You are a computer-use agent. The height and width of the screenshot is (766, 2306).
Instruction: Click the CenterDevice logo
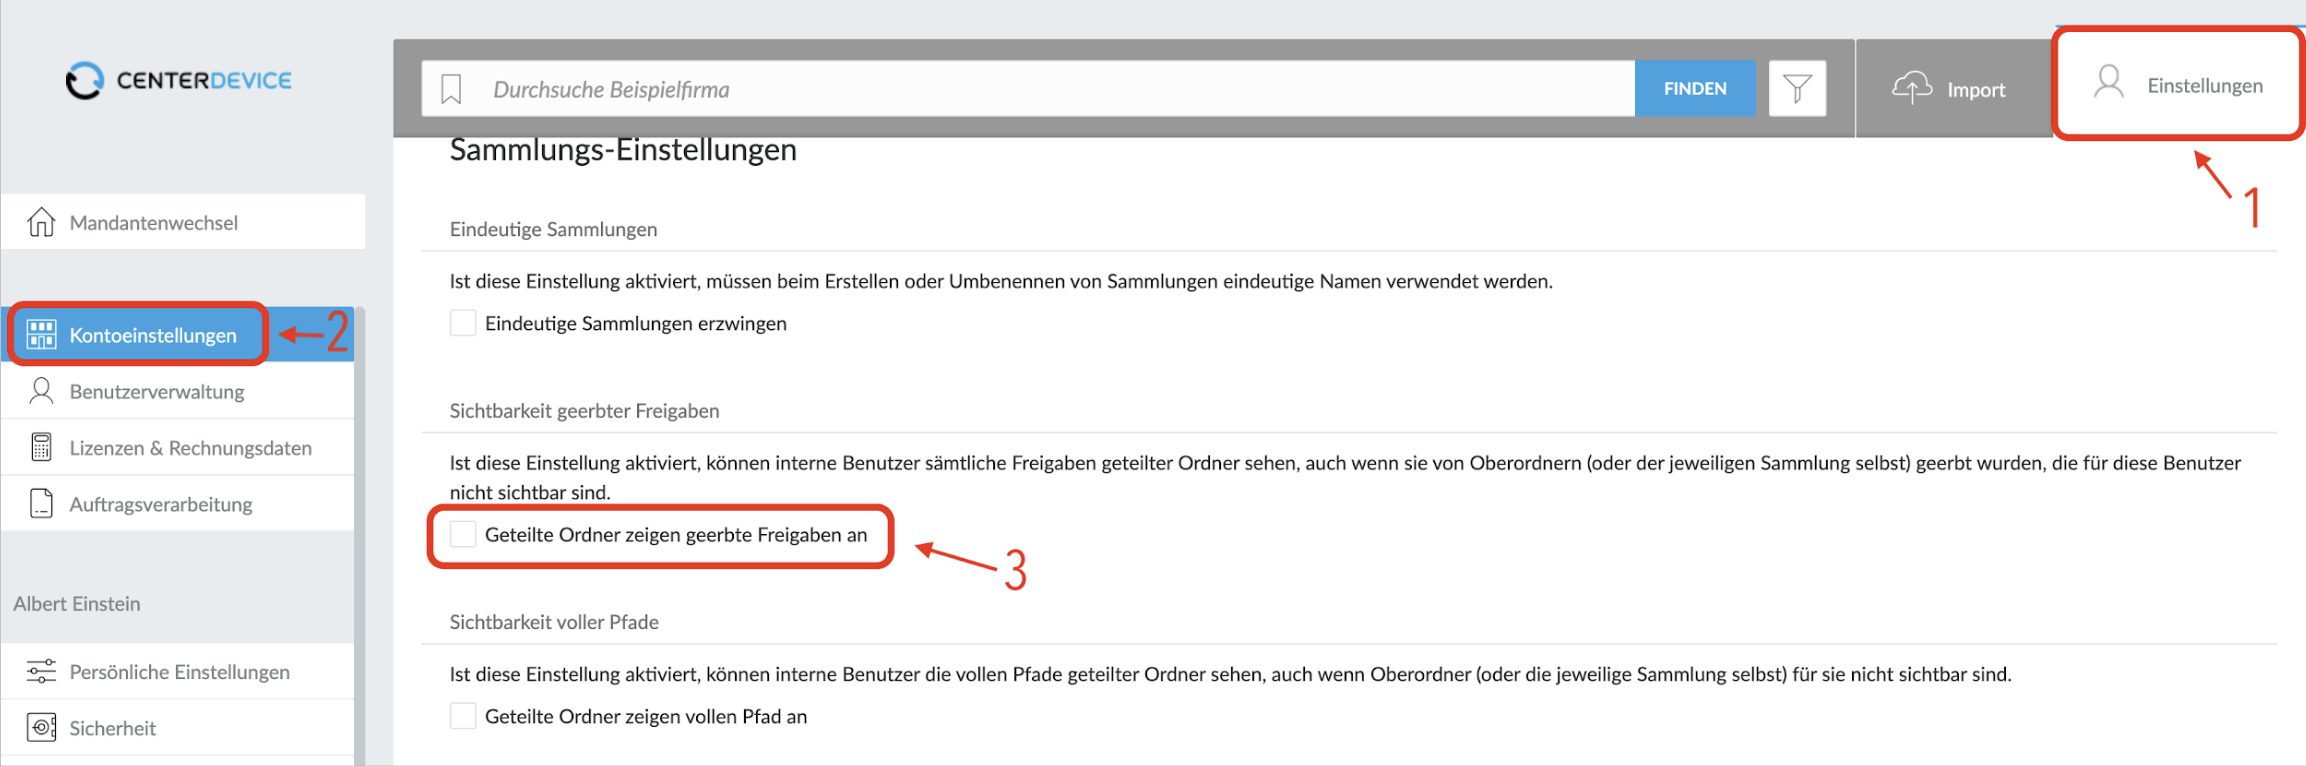(x=179, y=81)
